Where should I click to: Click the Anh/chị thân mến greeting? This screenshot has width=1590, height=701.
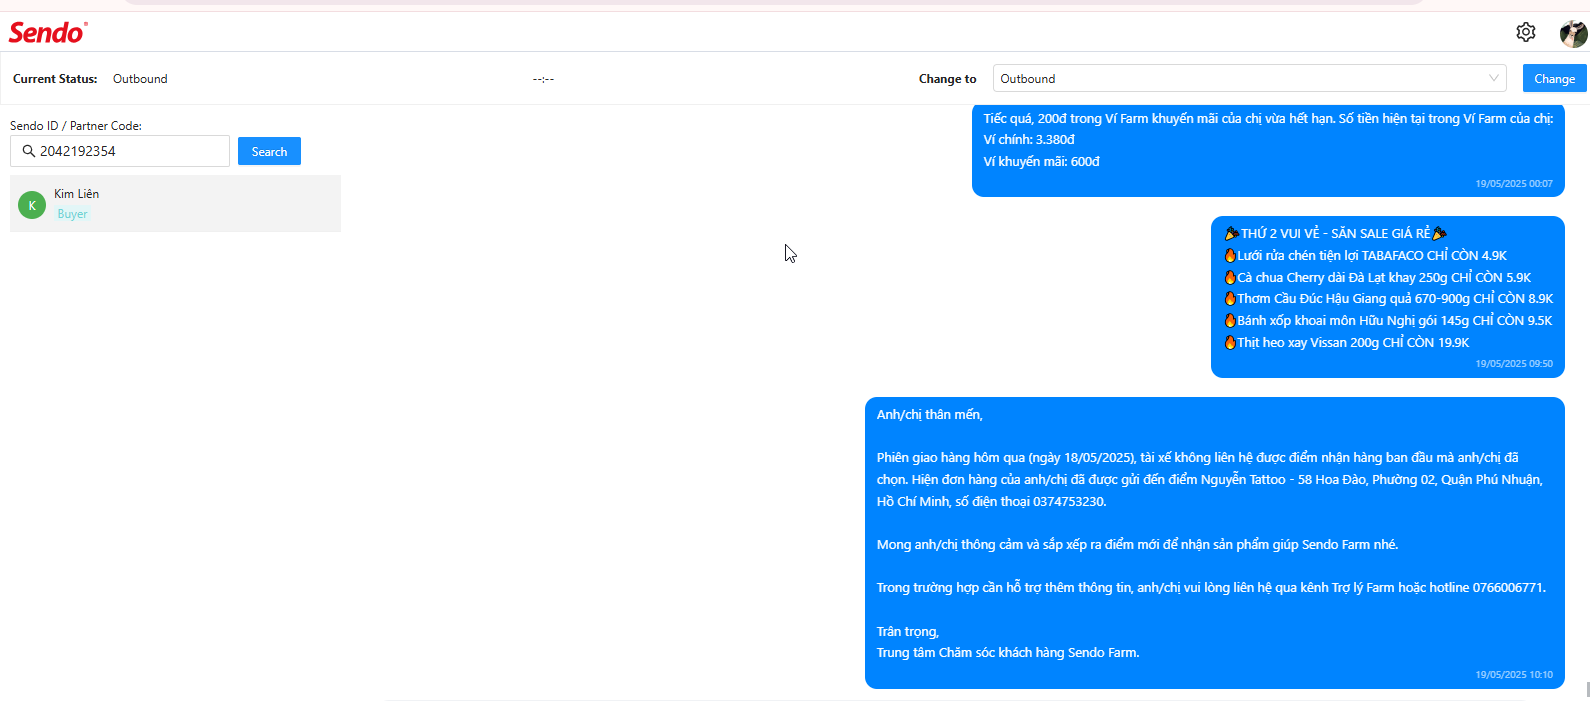[x=930, y=414]
